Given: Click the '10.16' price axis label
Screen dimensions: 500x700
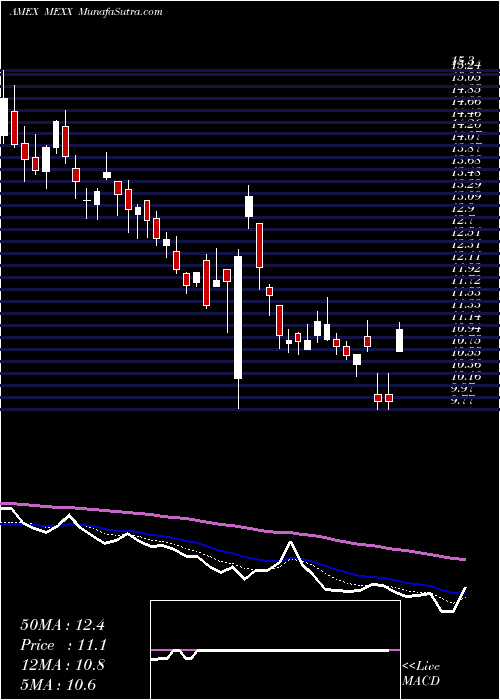Looking at the screenshot, I should (466, 377).
